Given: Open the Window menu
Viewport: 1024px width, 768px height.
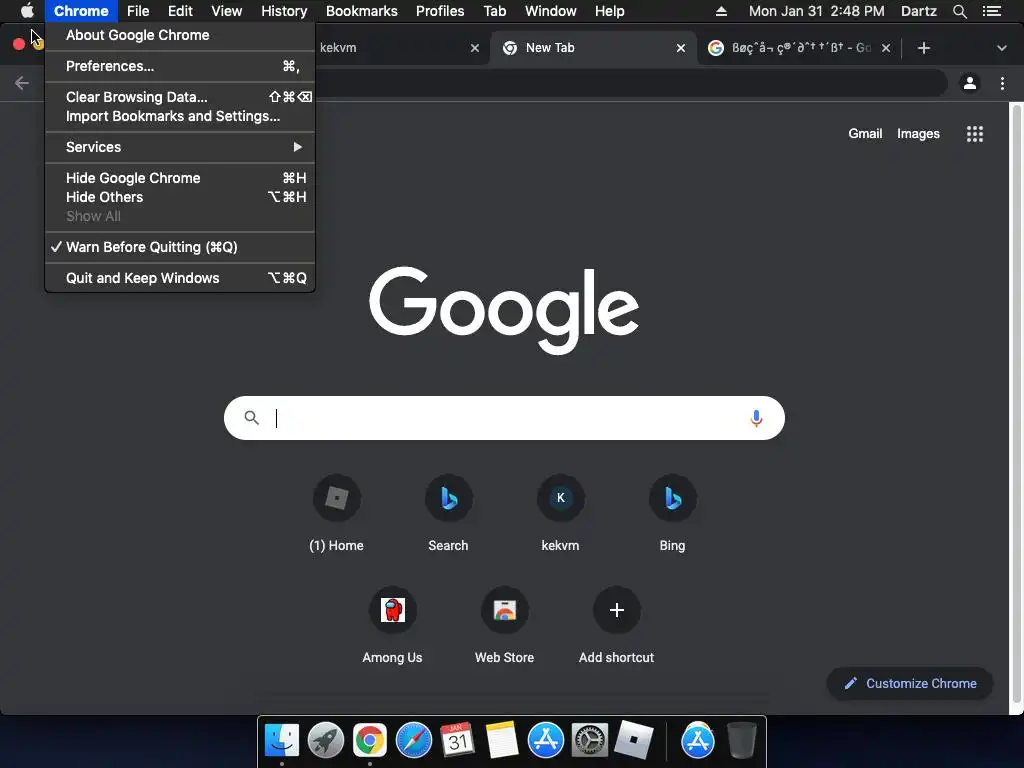Looking at the screenshot, I should (551, 11).
